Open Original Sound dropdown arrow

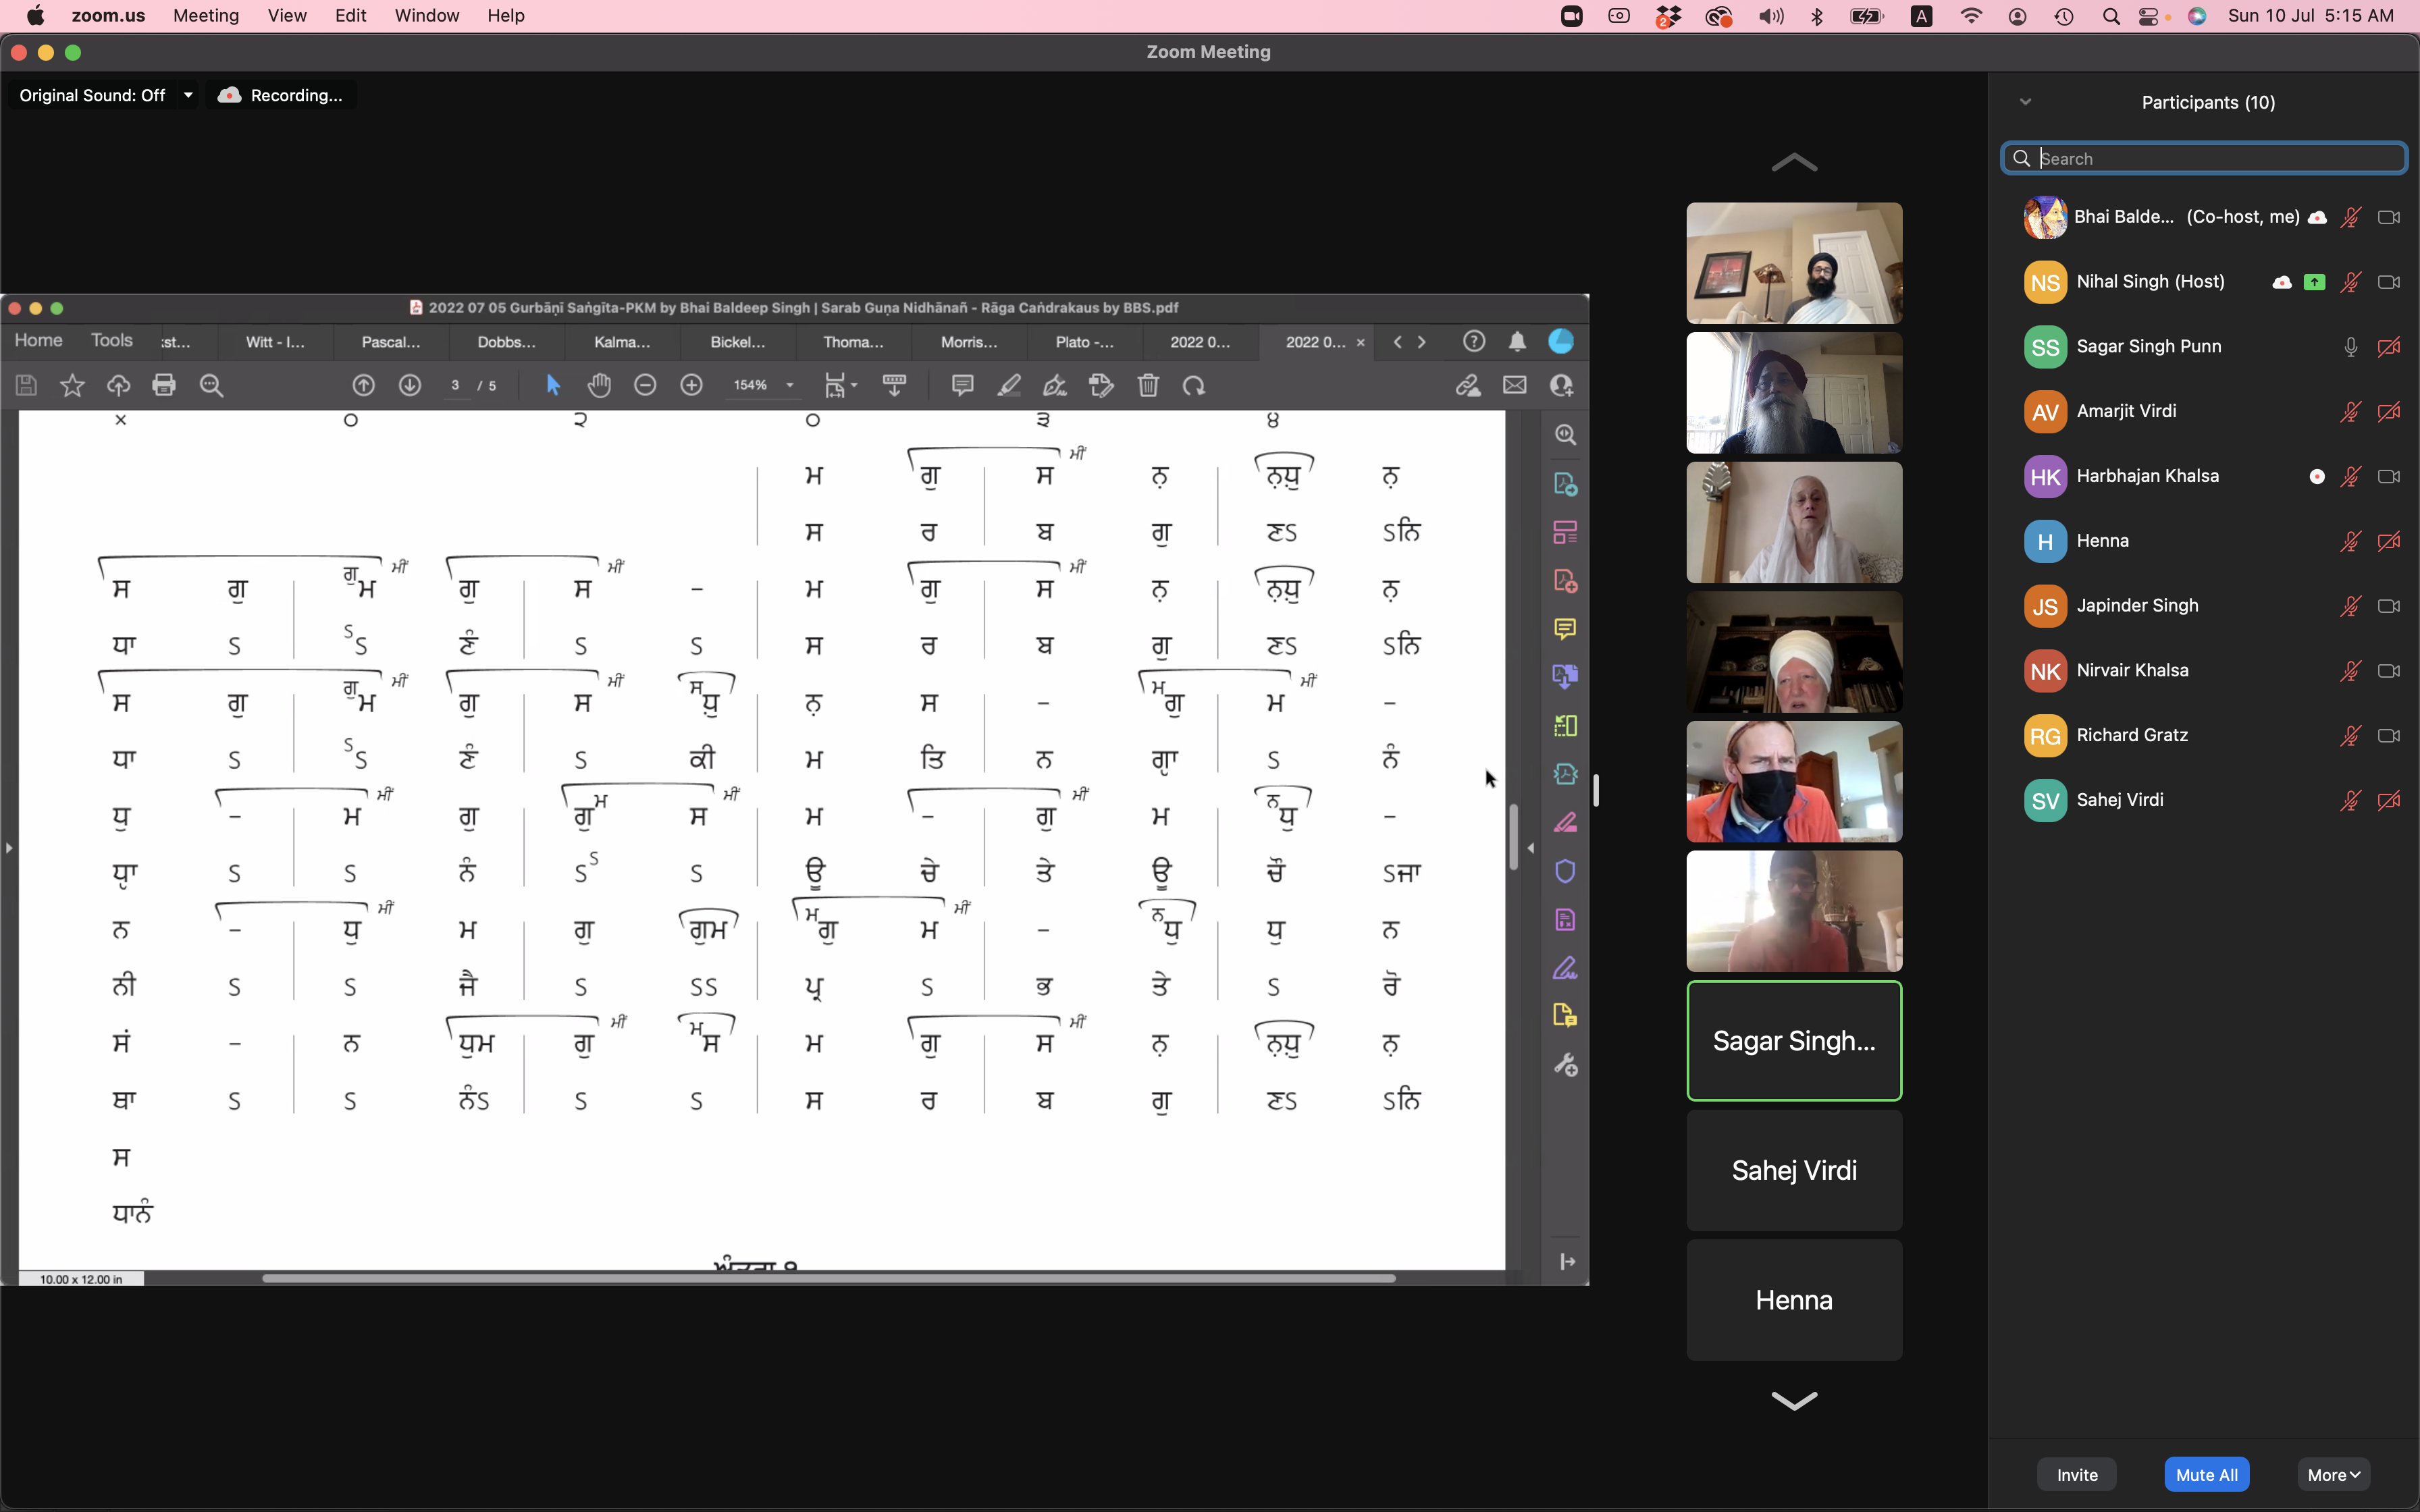pyautogui.click(x=188, y=95)
